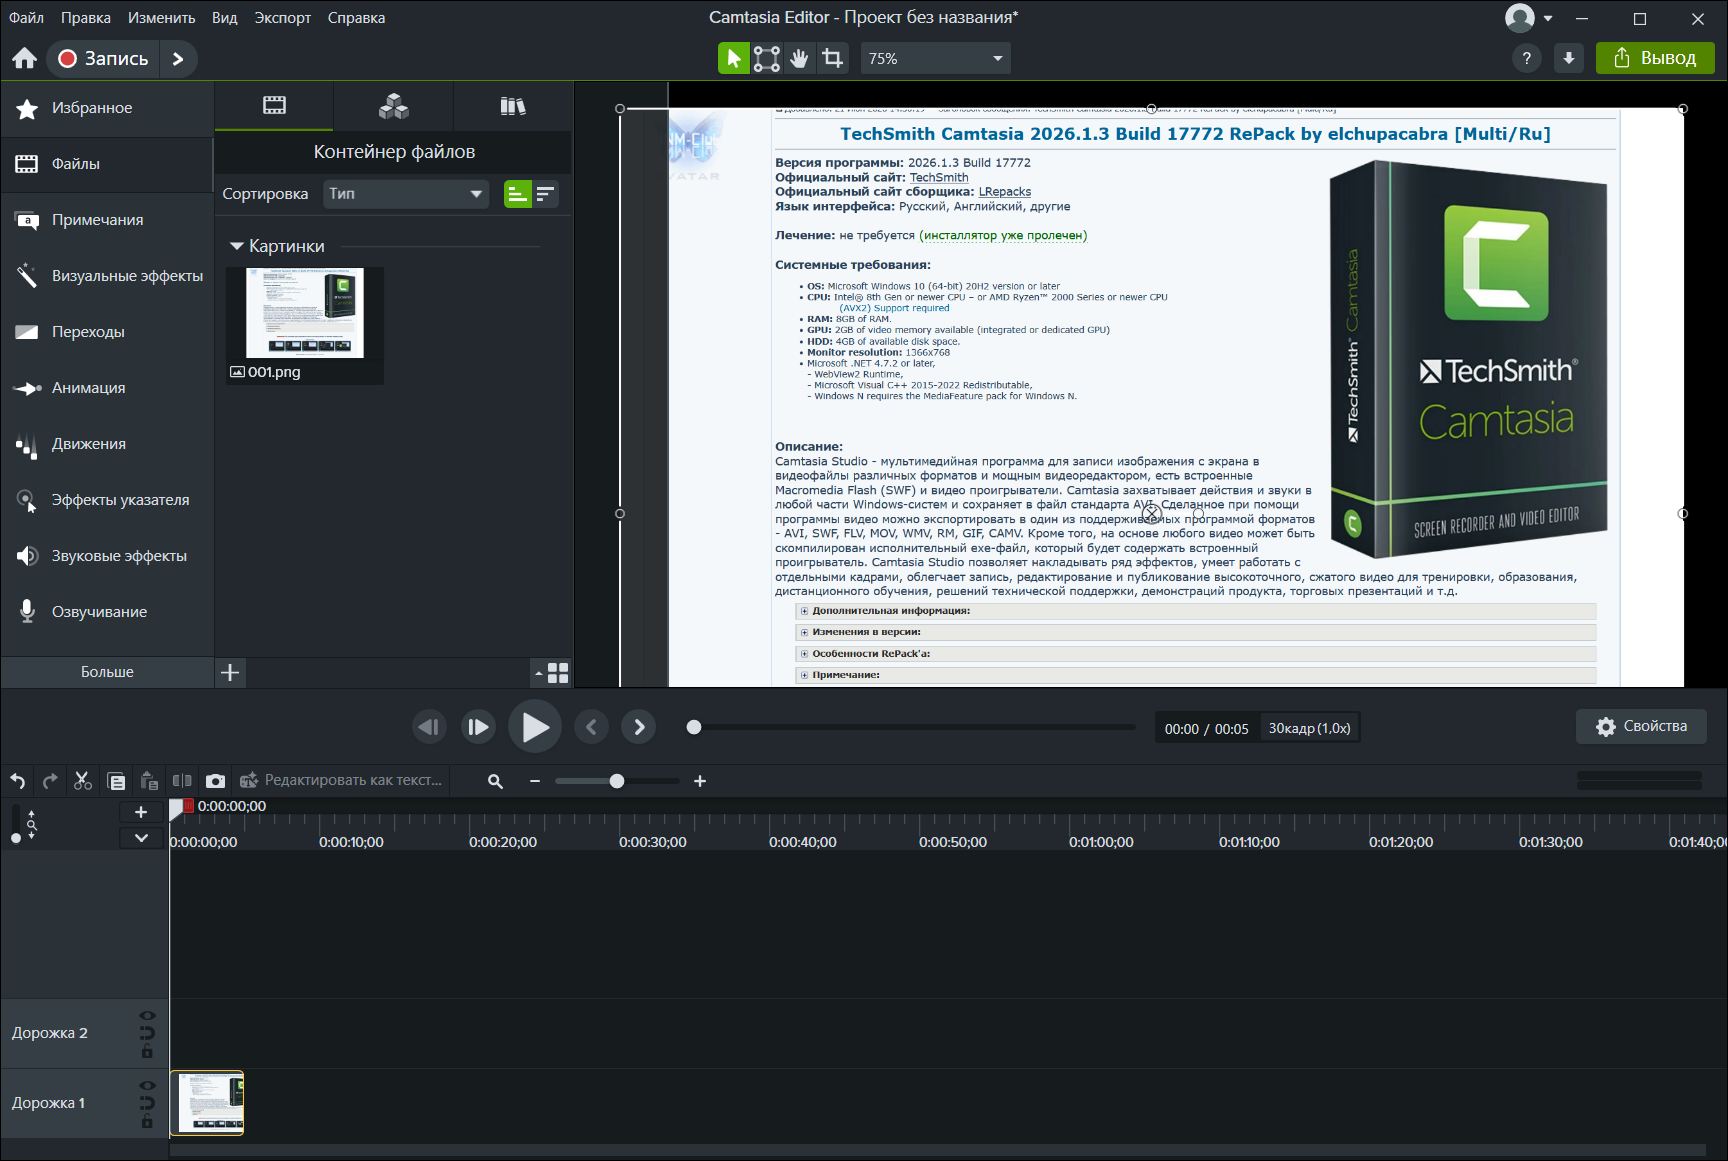Import media with the plus below the bin
Screen dimensions: 1728x1161
(230, 672)
